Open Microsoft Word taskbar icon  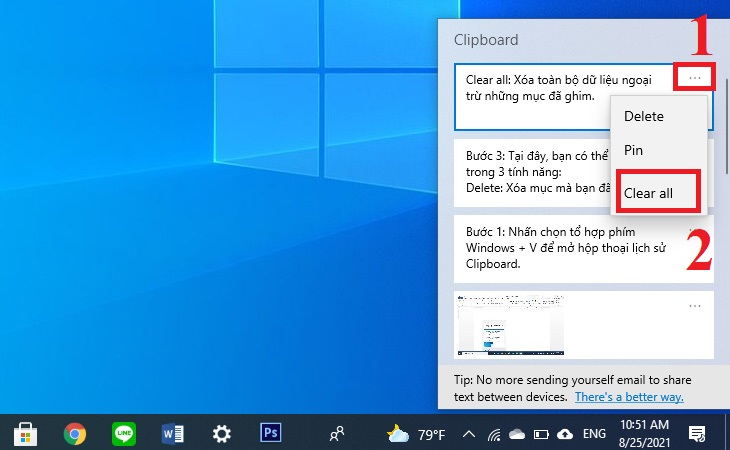click(x=172, y=434)
